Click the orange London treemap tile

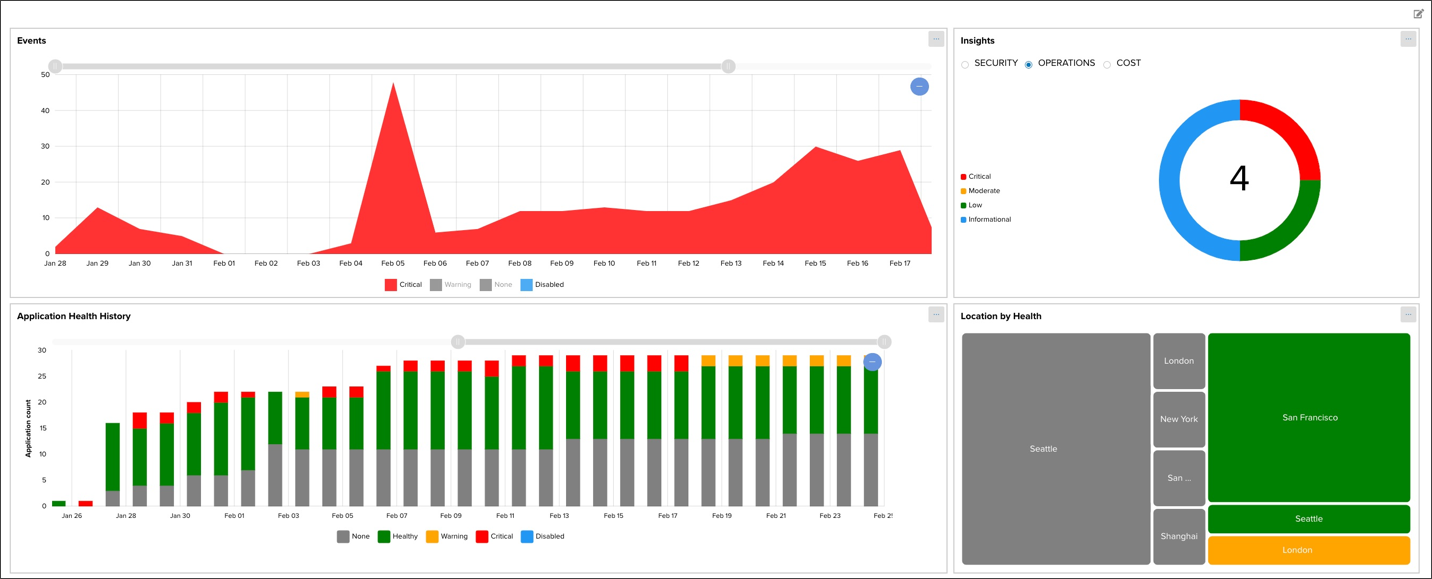1309,550
